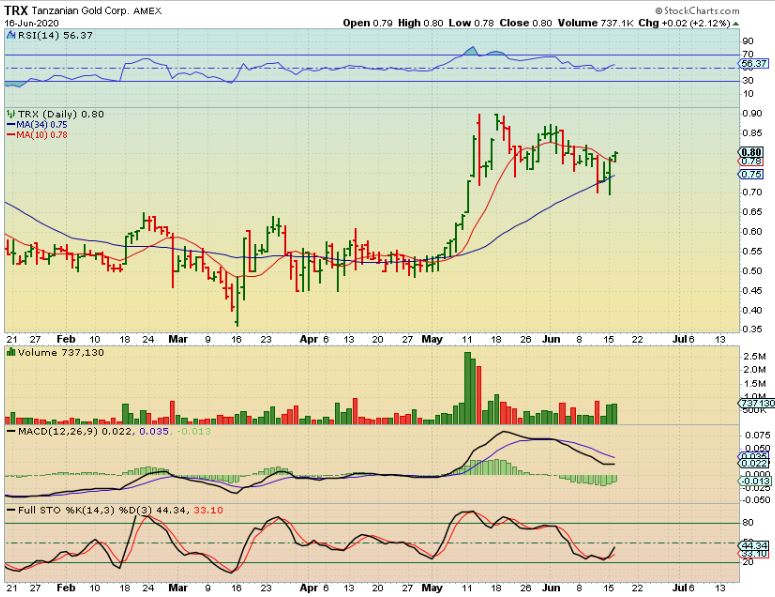Click the red MA(10) legend line marker
Image resolution: width=775 pixels, height=597 pixels.
pos(11,134)
